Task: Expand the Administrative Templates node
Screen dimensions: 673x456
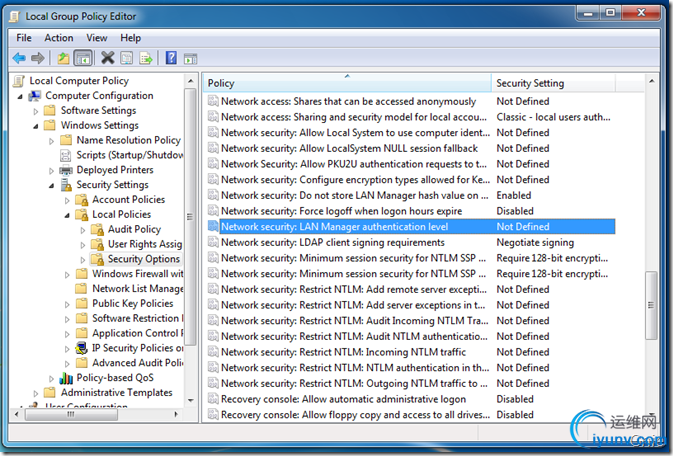Action: (x=36, y=393)
